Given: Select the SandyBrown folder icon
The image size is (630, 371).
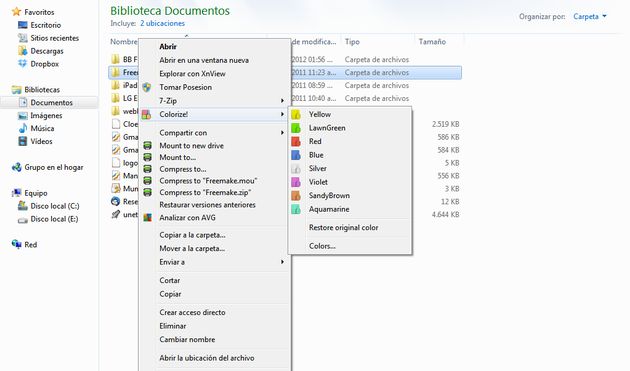Looking at the screenshot, I should 296,196.
